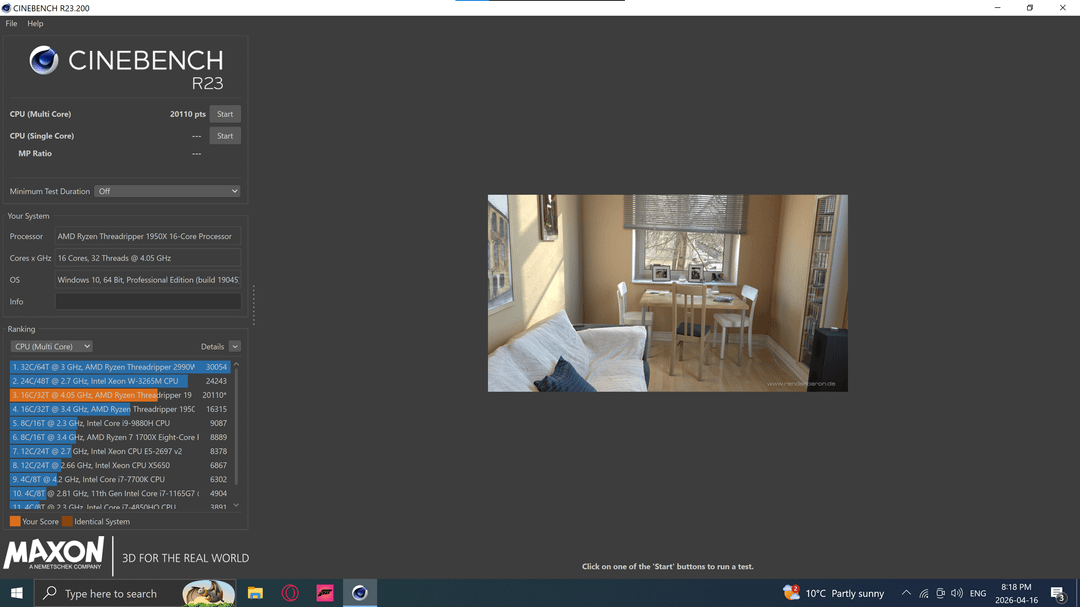This screenshot has height=607, width=1080.
Task: Click the volume speaker tray icon
Action: pyautogui.click(x=957, y=593)
